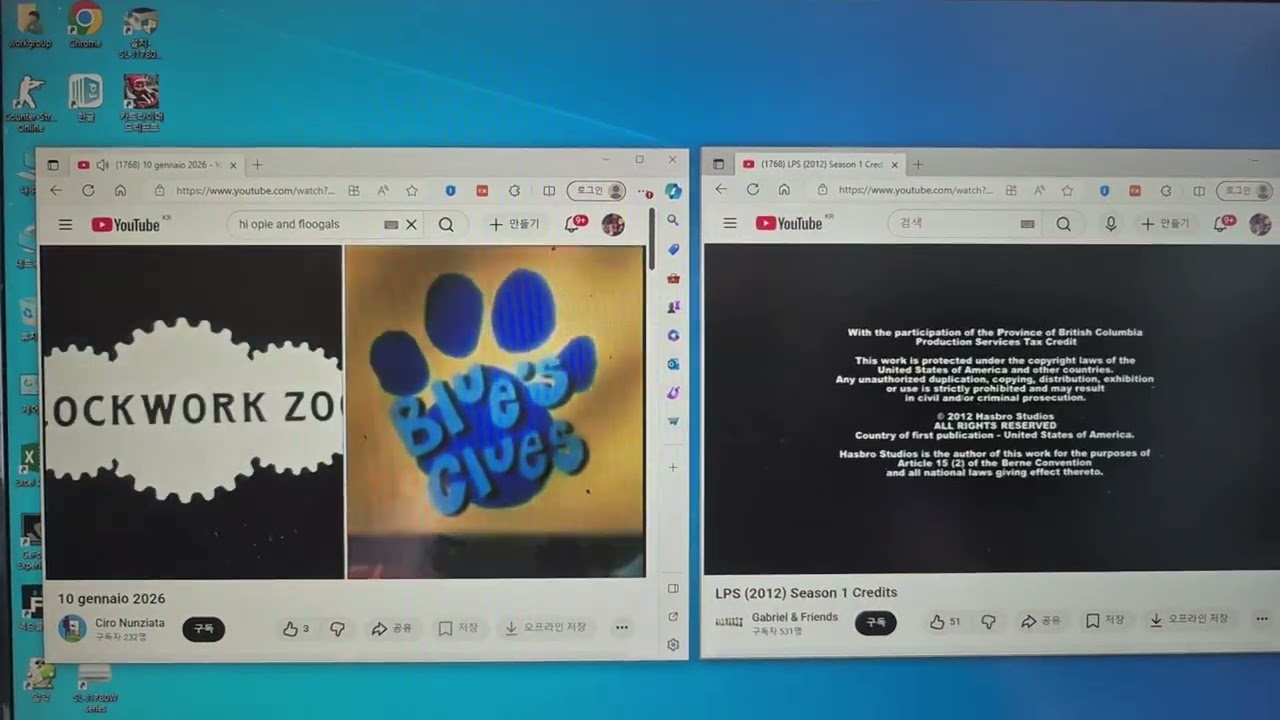Select the 'LPS (2012) Season 1 Credits' tab
The height and width of the screenshot is (720, 1280).
click(819, 164)
